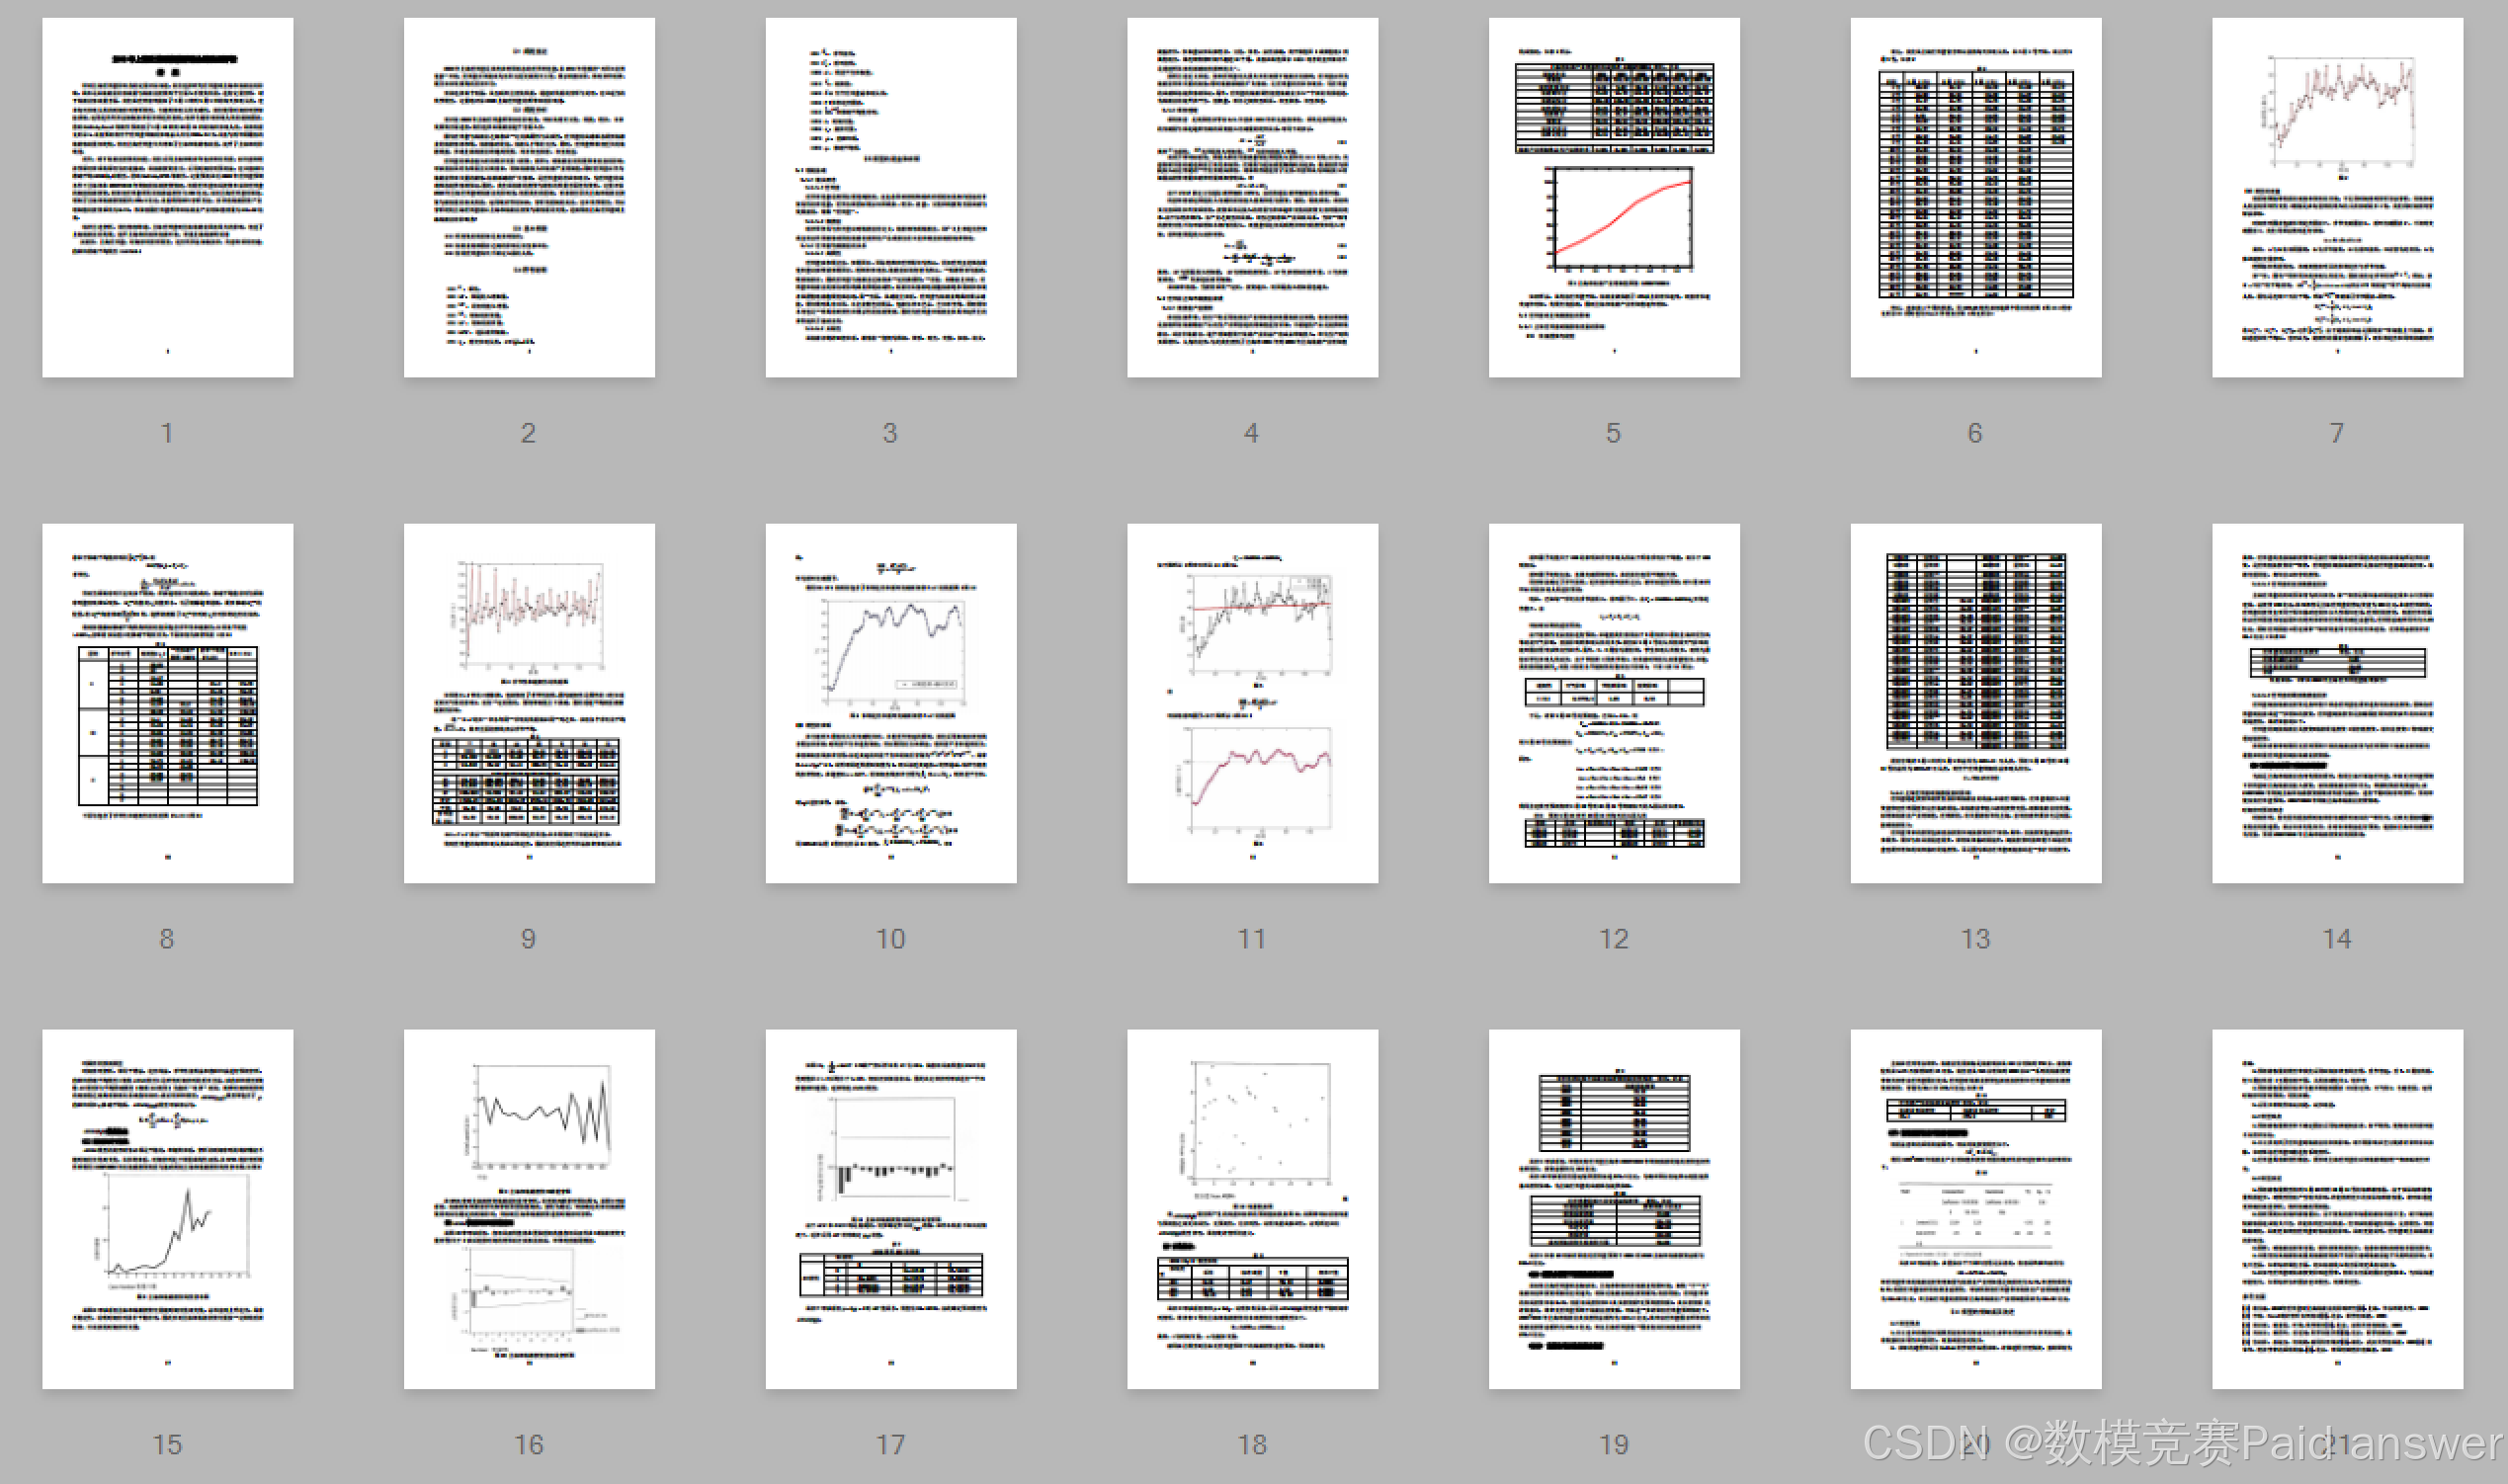Select page 5 with red curve chart
The width and height of the screenshot is (2508, 1484).
coord(1614,197)
